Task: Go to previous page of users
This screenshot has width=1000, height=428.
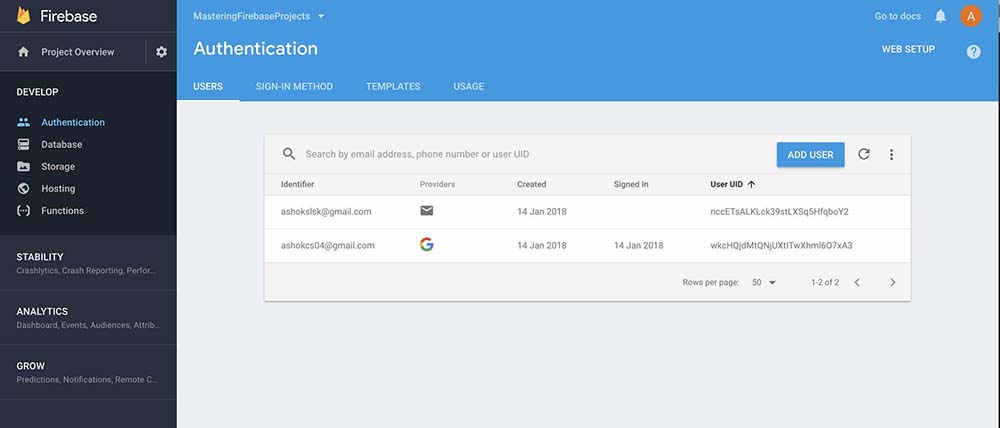Action: [x=857, y=283]
